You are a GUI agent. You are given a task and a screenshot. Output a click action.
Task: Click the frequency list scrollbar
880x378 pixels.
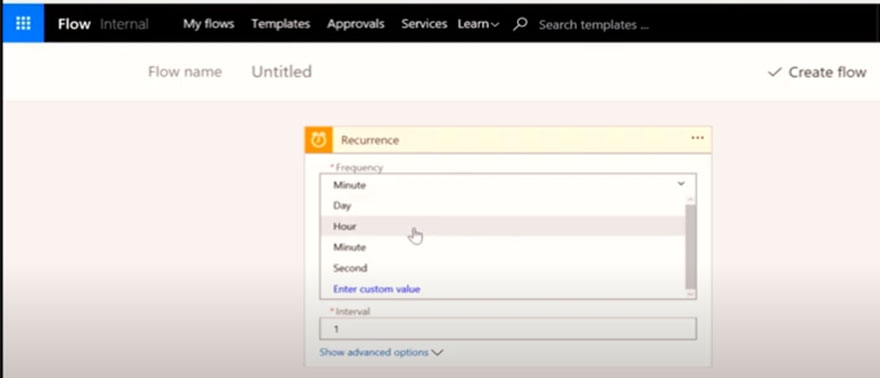point(690,247)
